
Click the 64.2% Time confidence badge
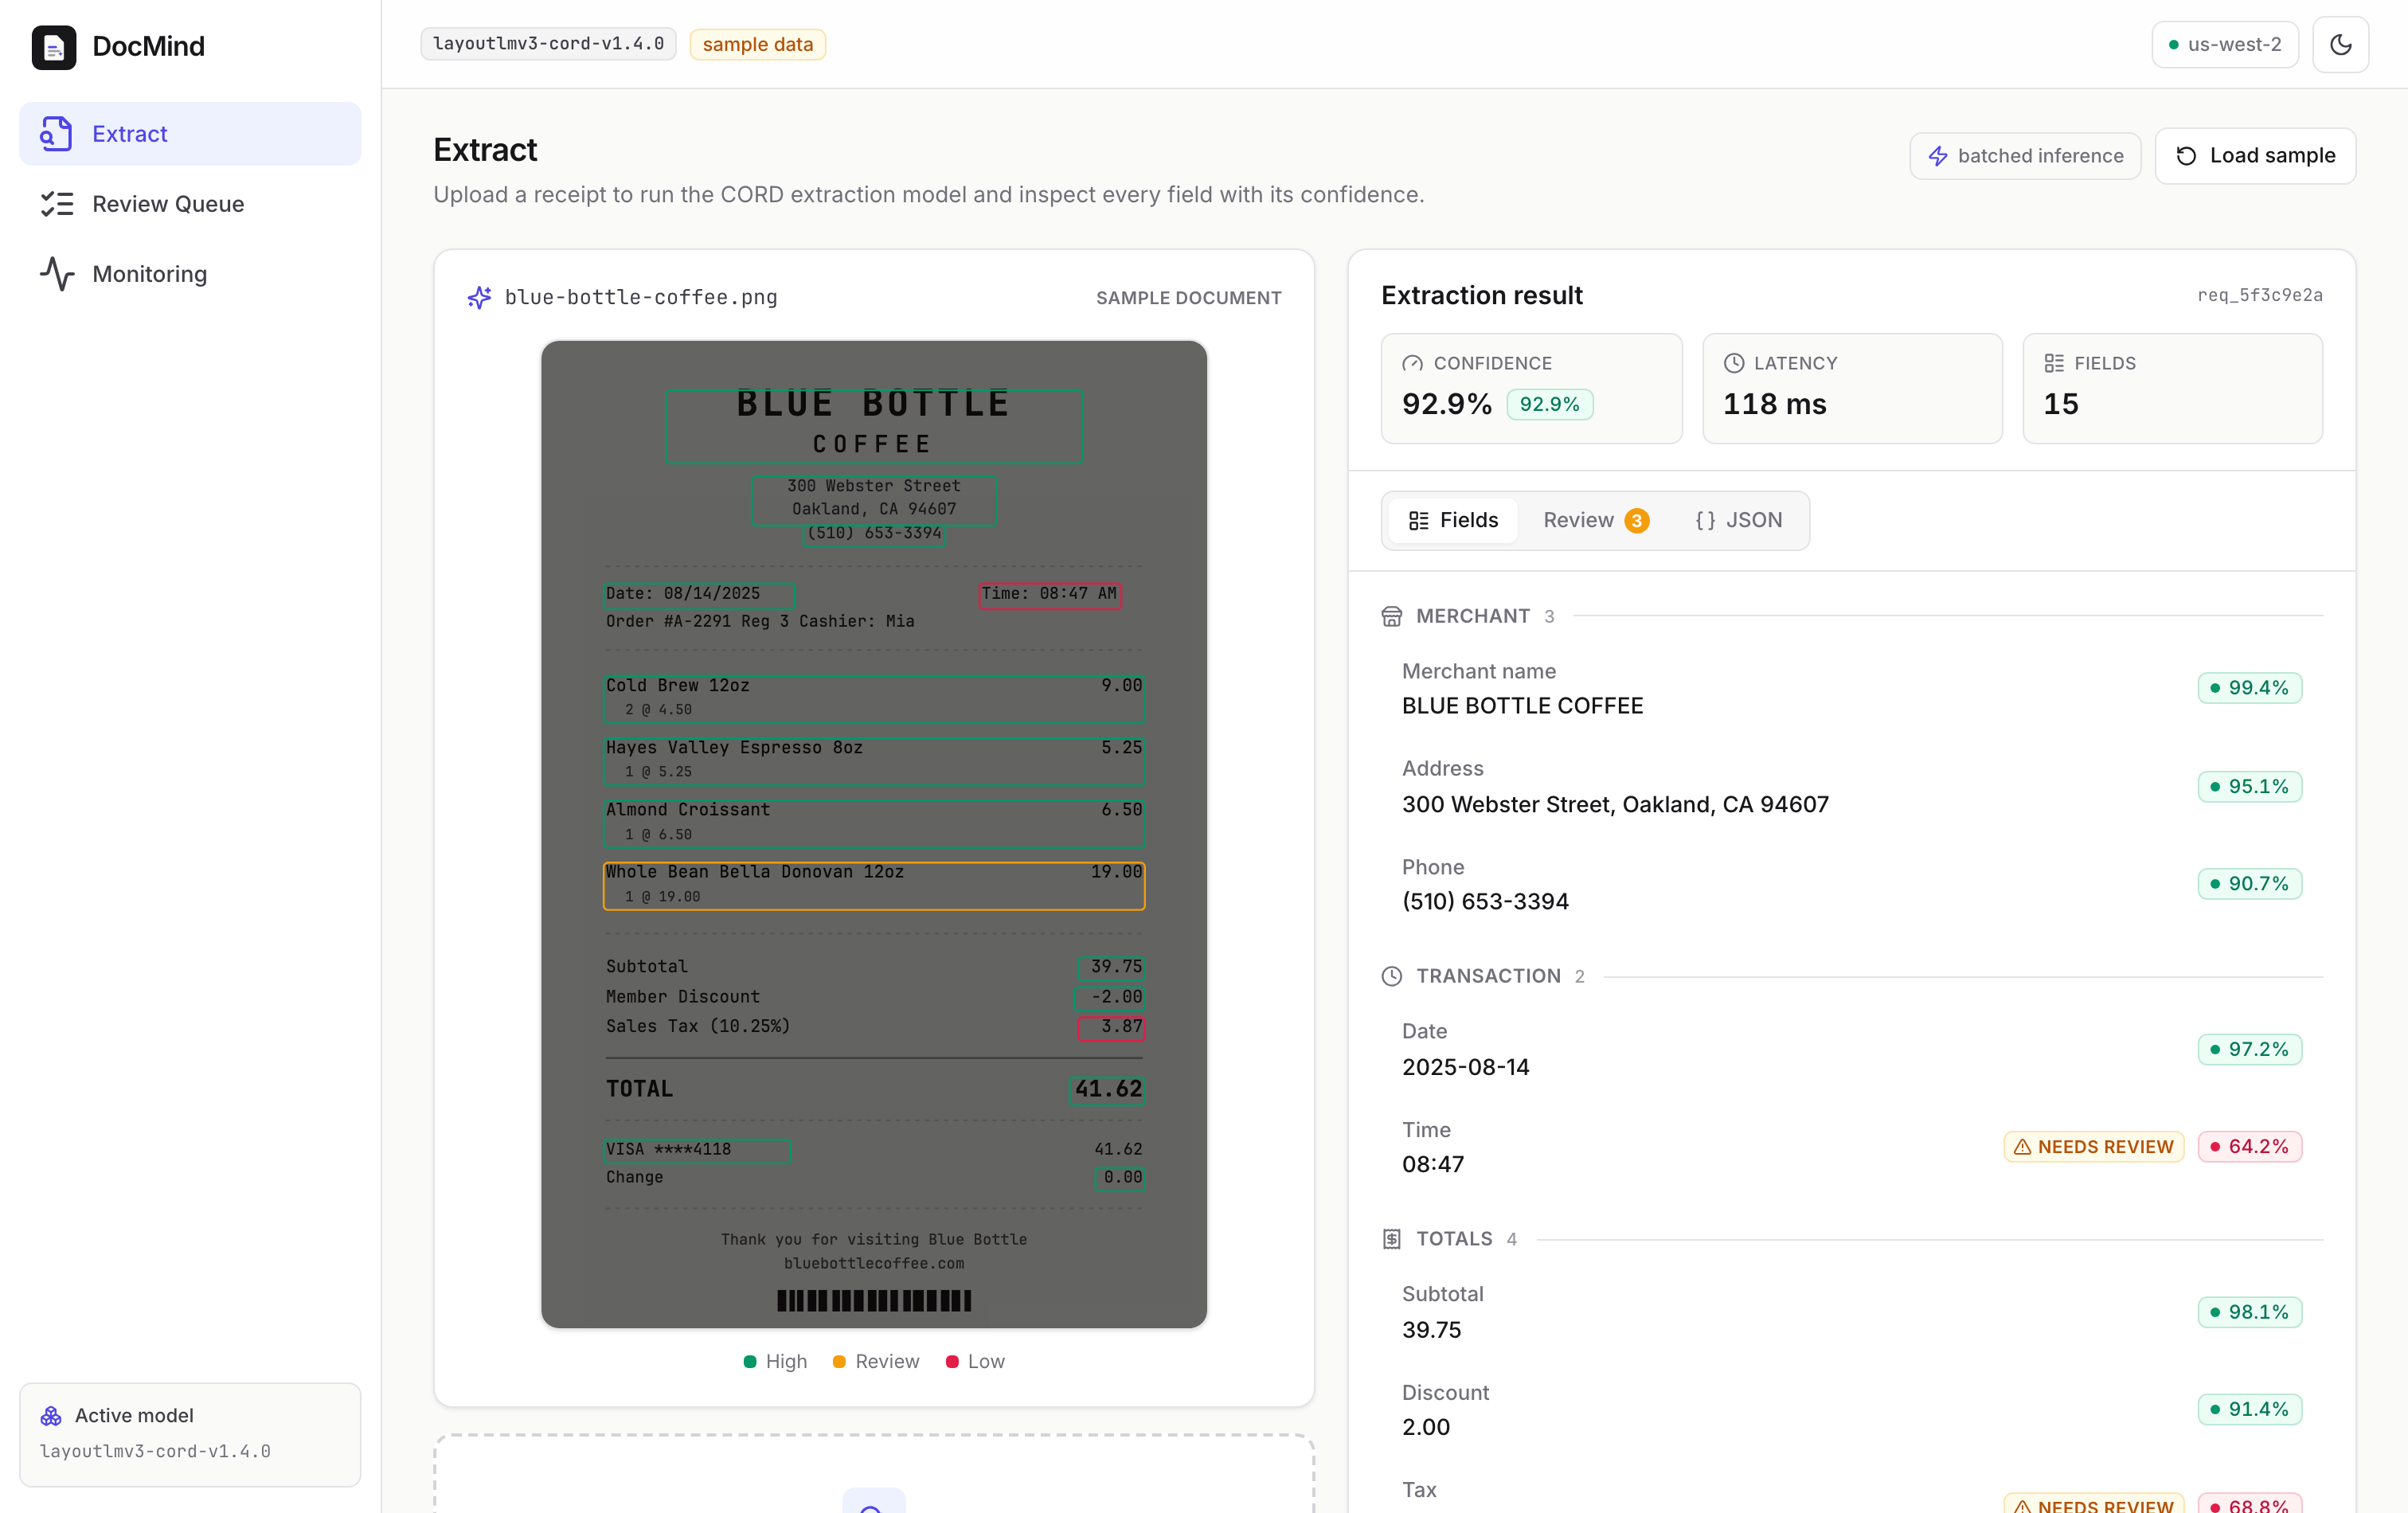[2249, 1146]
